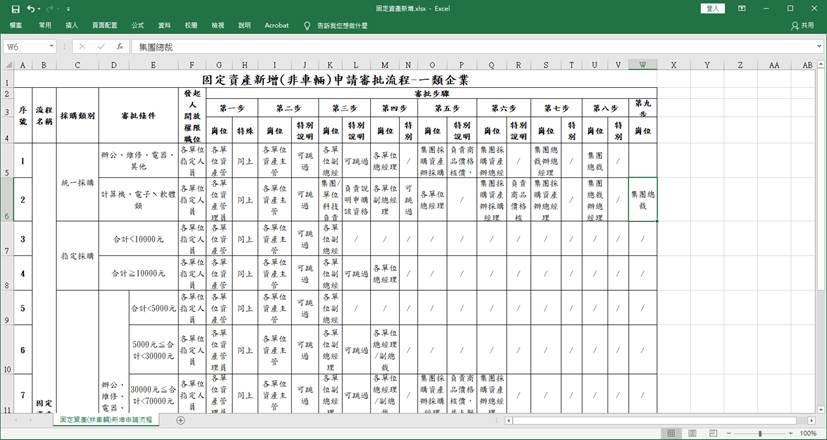
Task: Click the 指定採購 cell
Action: coord(78,256)
